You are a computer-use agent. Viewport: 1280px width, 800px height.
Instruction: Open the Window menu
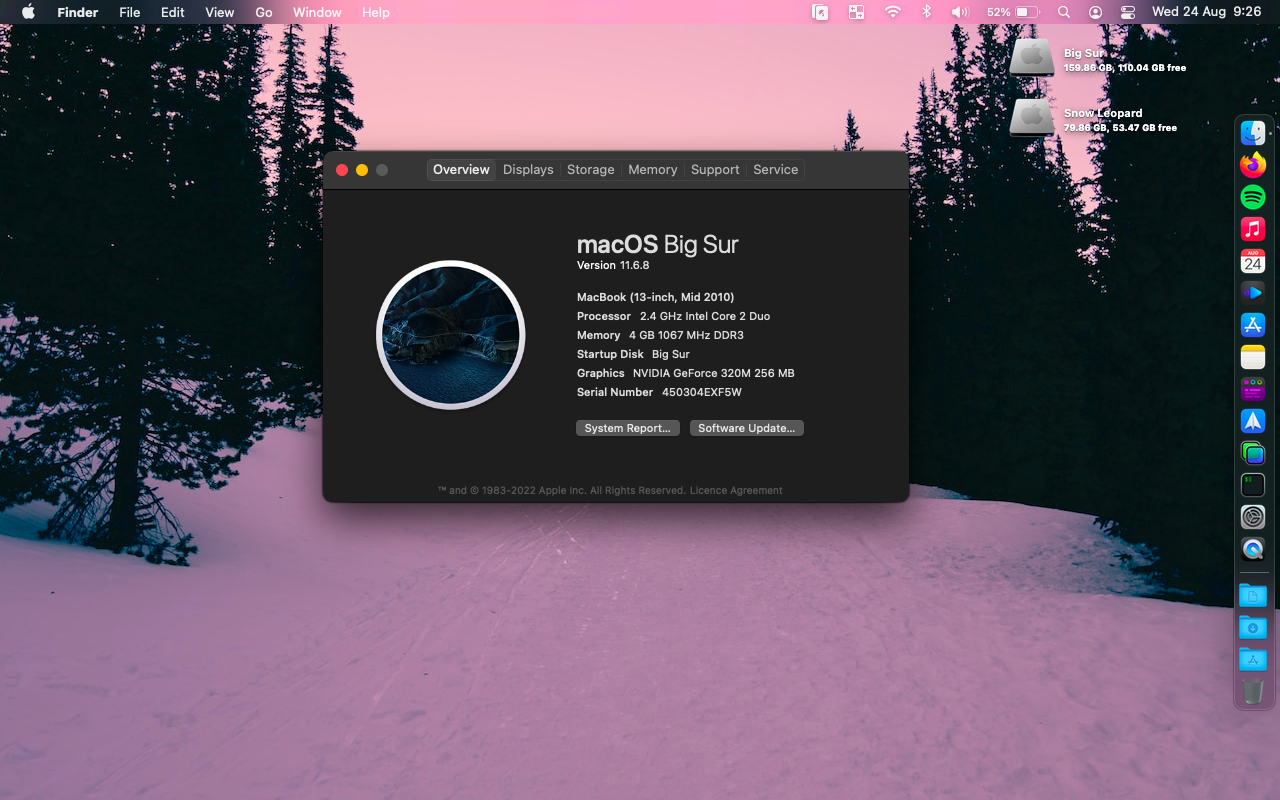[317, 12]
